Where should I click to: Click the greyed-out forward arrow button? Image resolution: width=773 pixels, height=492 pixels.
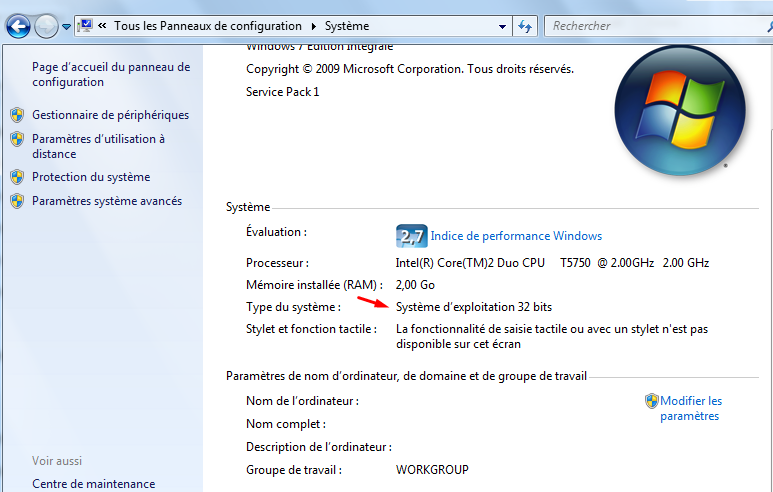tap(46, 26)
